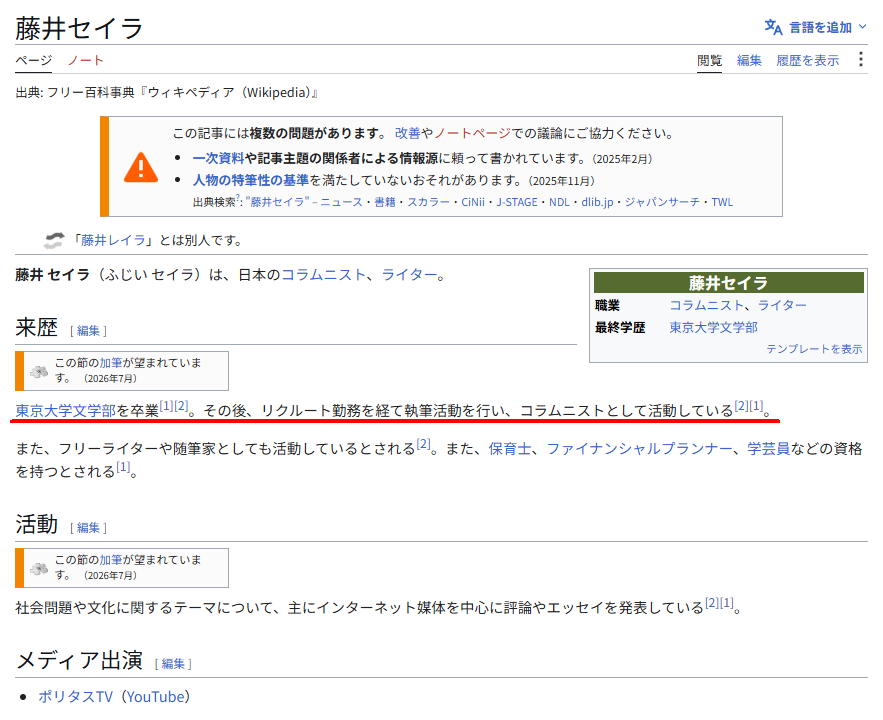Open the dlib.jp source search link
This screenshot has width=883, height=720.
pos(597,202)
